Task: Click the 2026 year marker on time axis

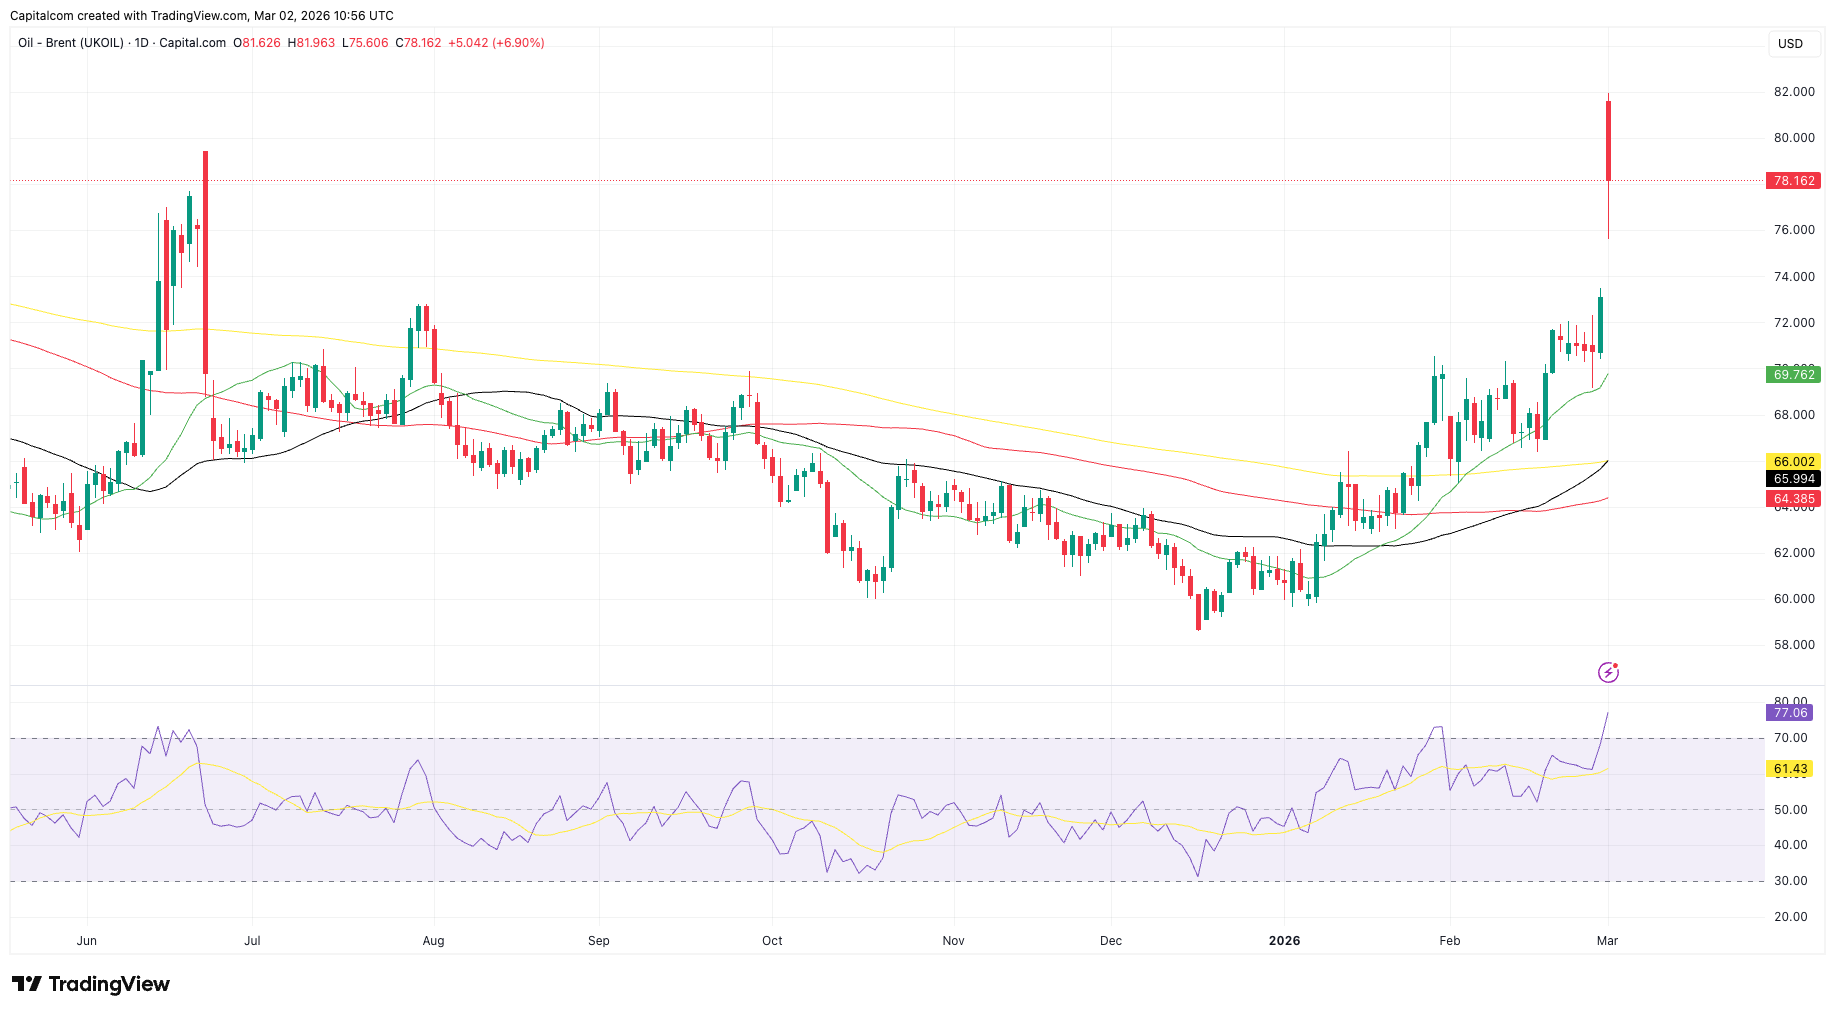Action: tap(1284, 941)
